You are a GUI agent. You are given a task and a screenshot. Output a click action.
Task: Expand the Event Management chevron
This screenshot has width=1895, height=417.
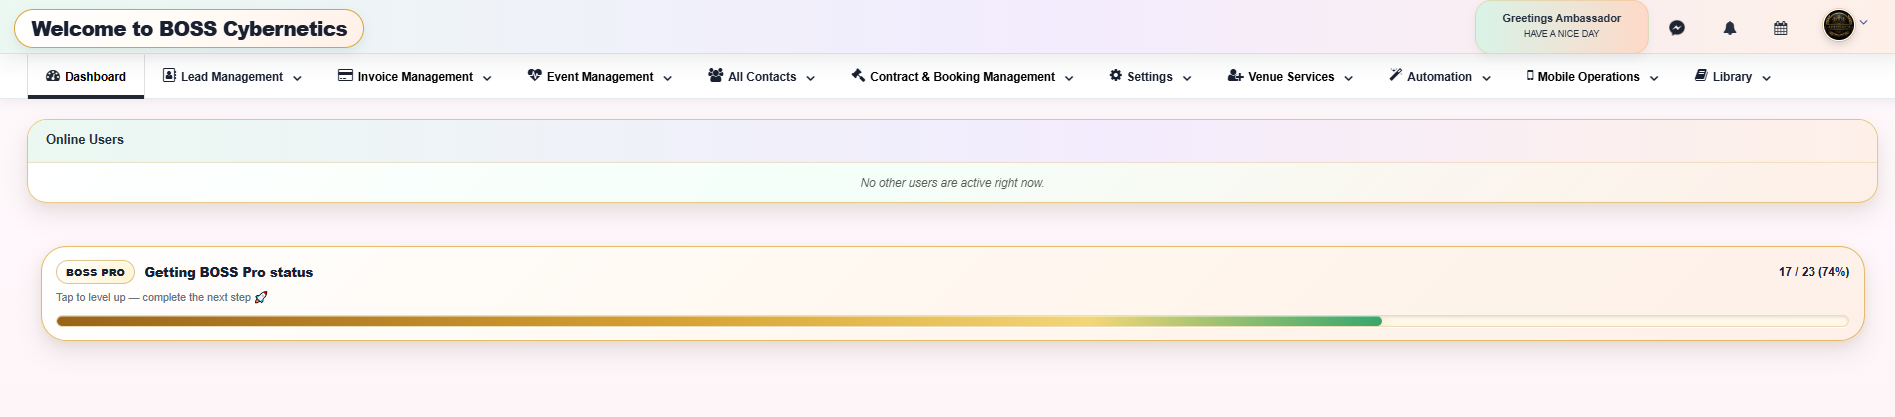coord(668,78)
